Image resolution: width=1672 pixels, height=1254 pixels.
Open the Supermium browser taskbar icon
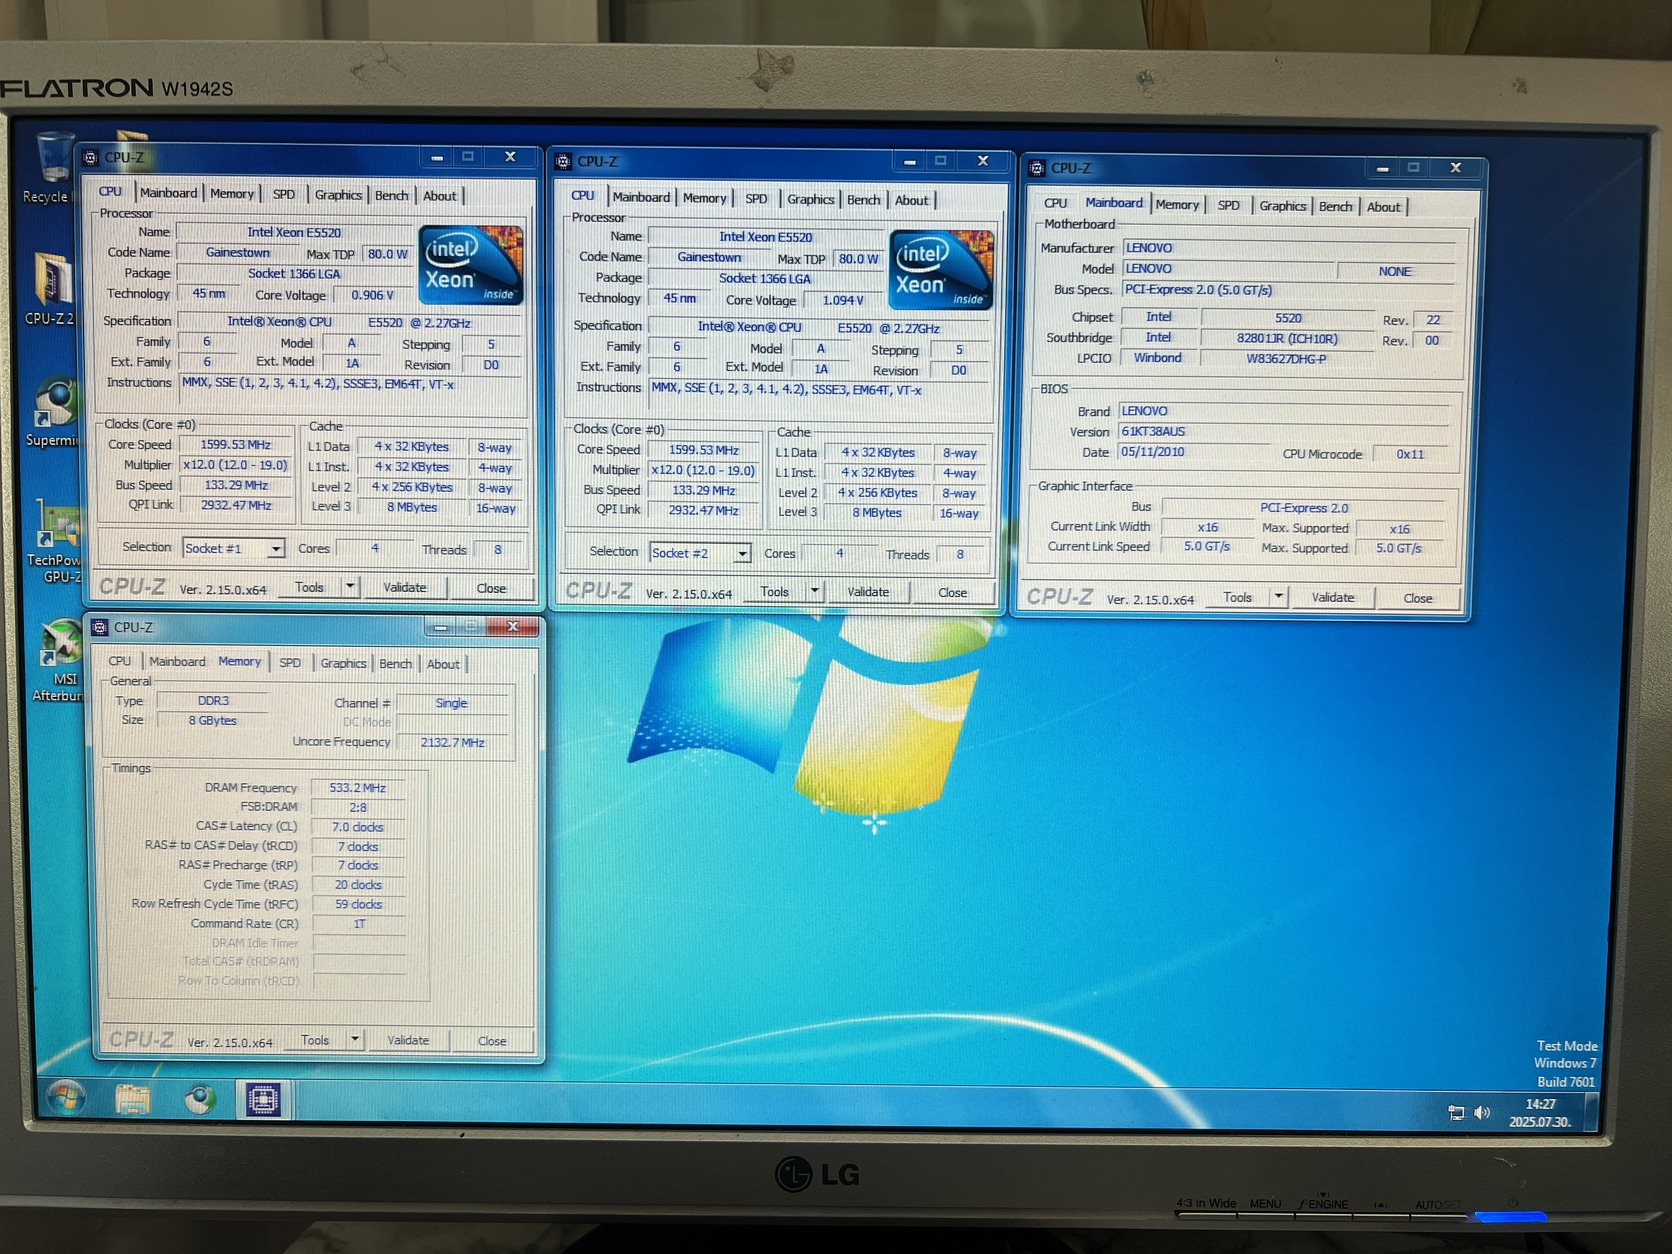199,1098
